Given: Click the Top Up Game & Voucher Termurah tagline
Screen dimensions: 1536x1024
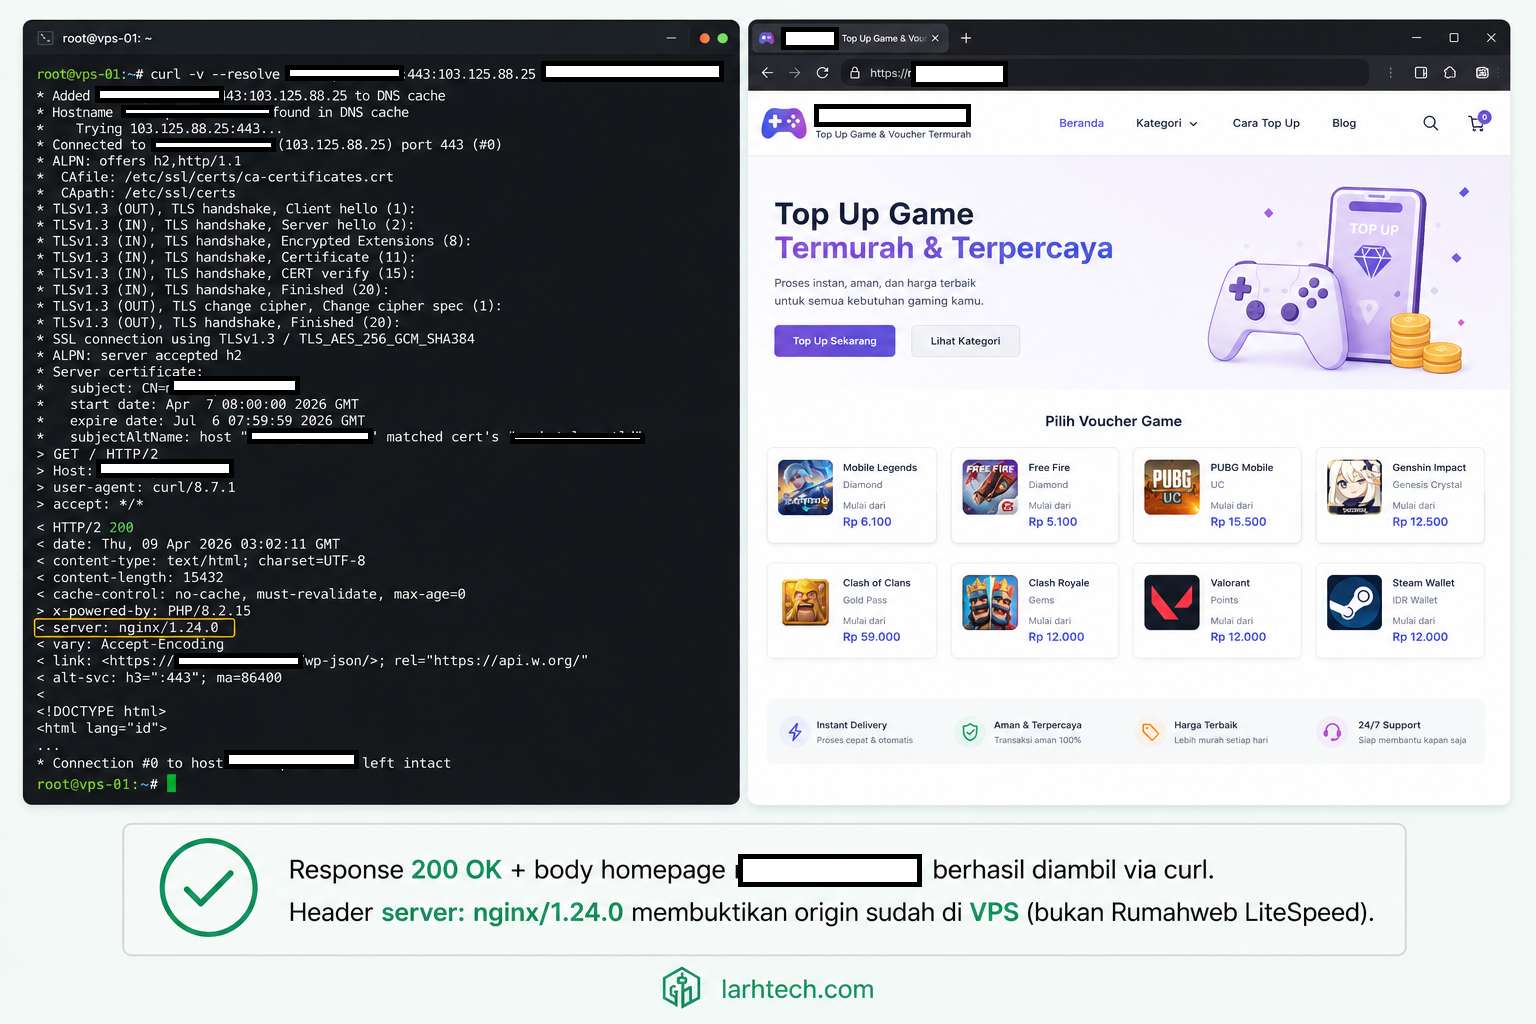Looking at the screenshot, I should coord(893,134).
